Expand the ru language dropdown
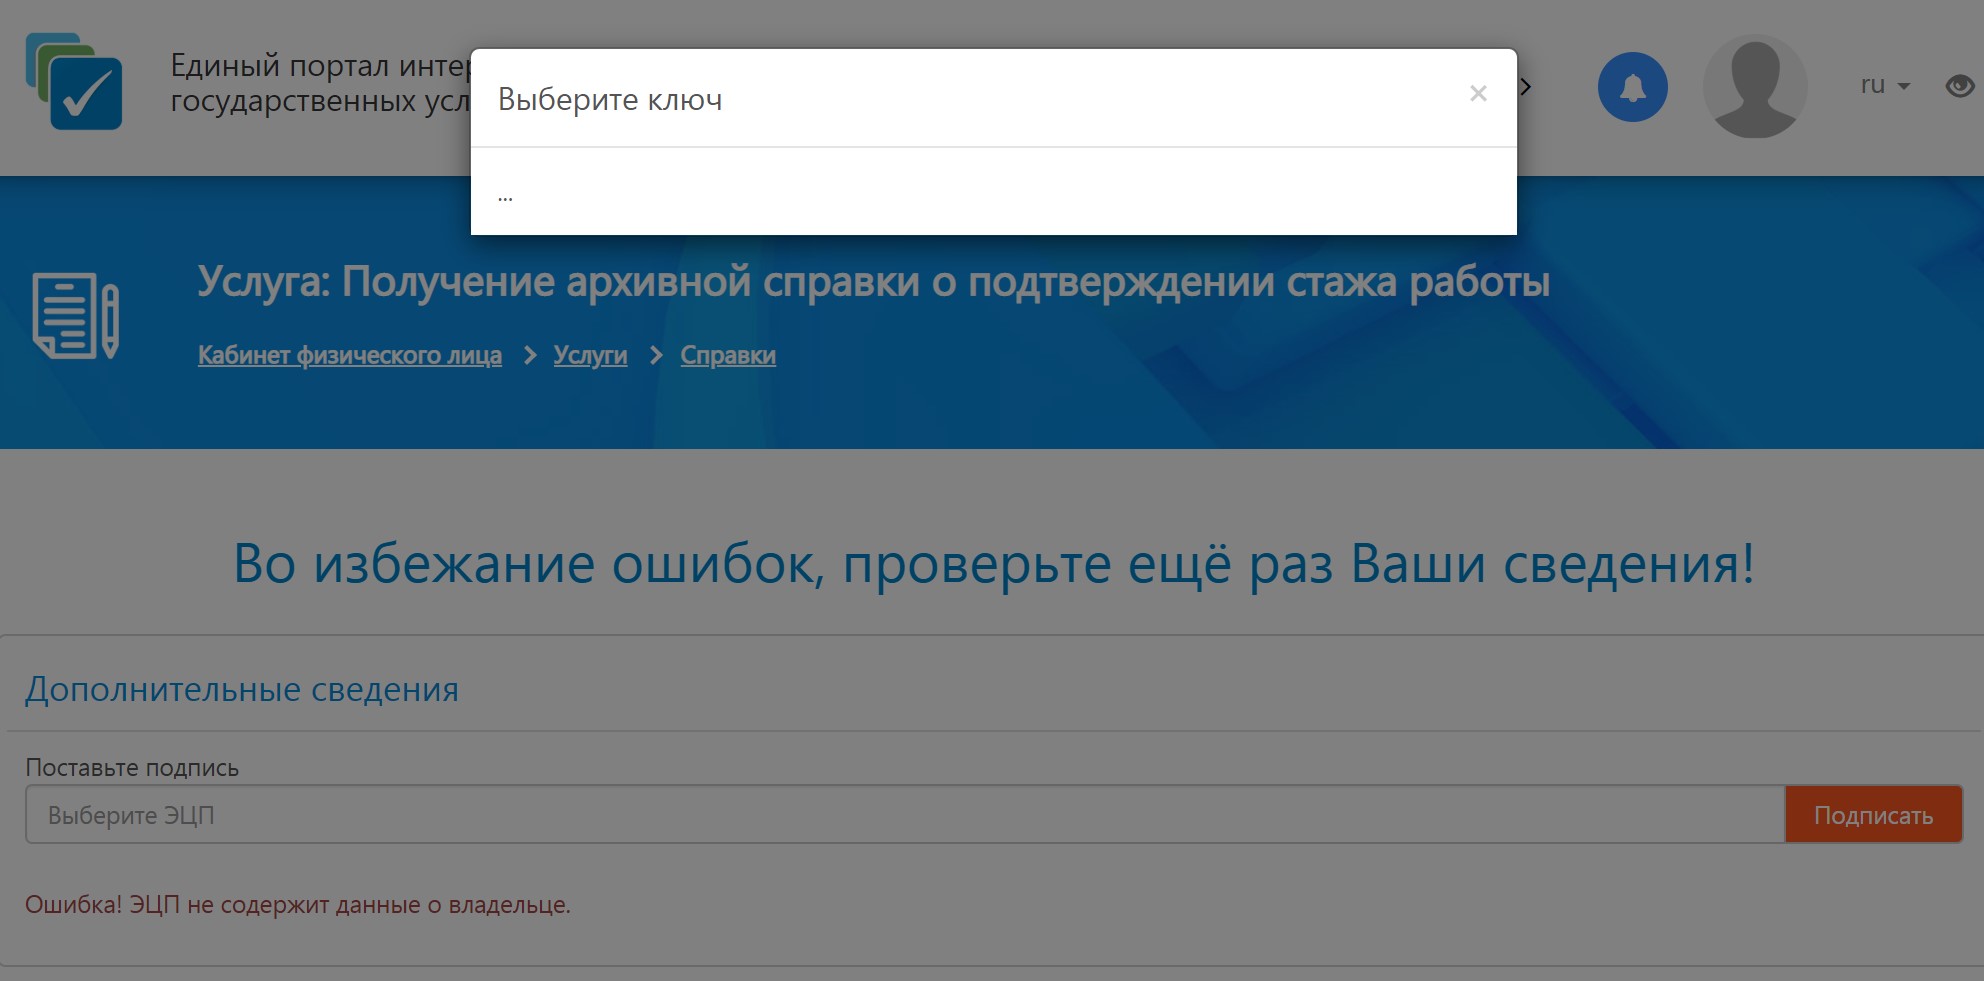1984x981 pixels. click(1884, 86)
